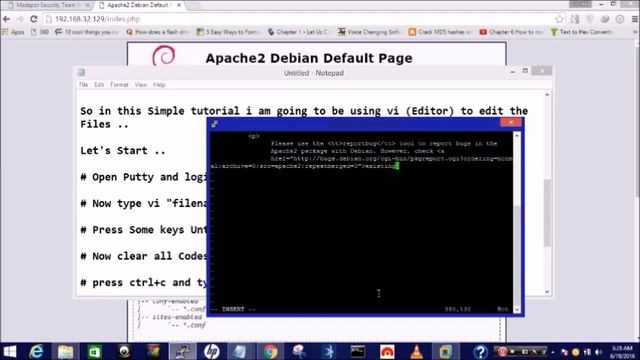The height and width of the screenshot is (360, 640).
Task: Click the Notepad vertical scrollbar thumb
Action: click(547, 213)
